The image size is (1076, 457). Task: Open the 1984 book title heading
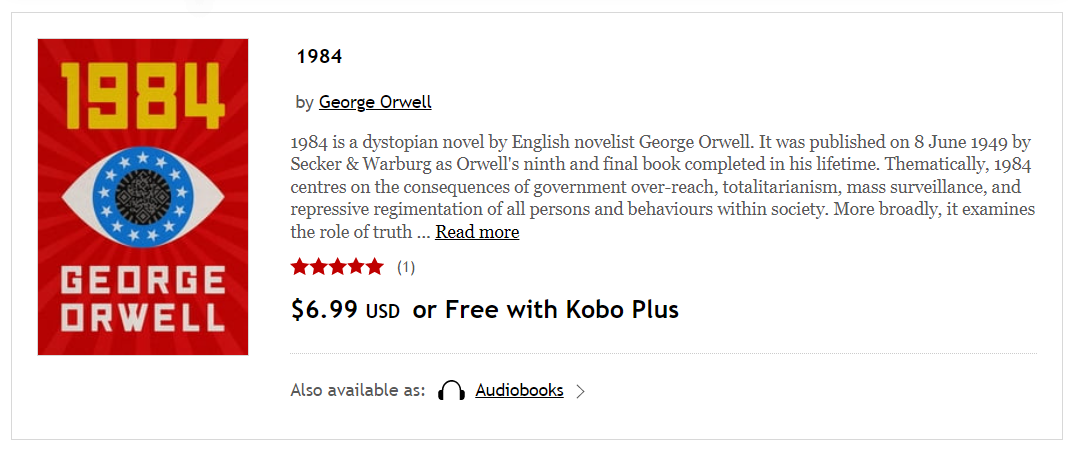pos(320,57)
